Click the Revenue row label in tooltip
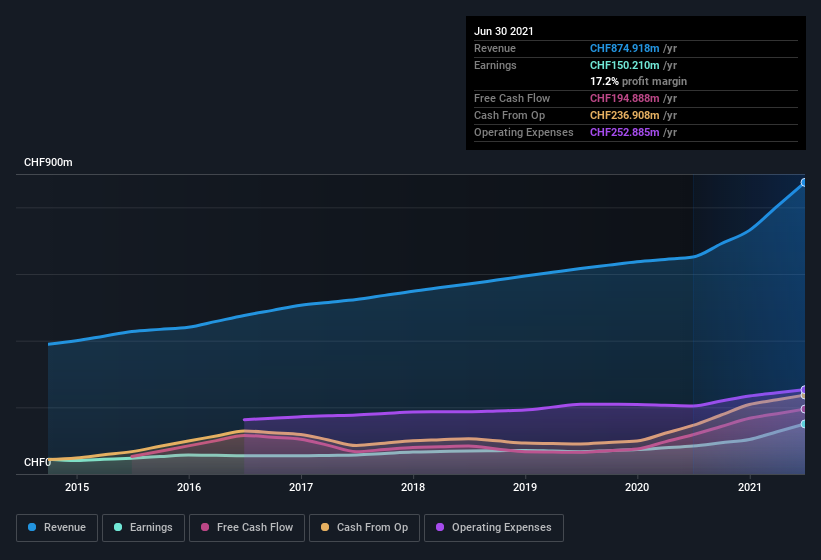Screen dimensions: 821x560 coord(495,48)
